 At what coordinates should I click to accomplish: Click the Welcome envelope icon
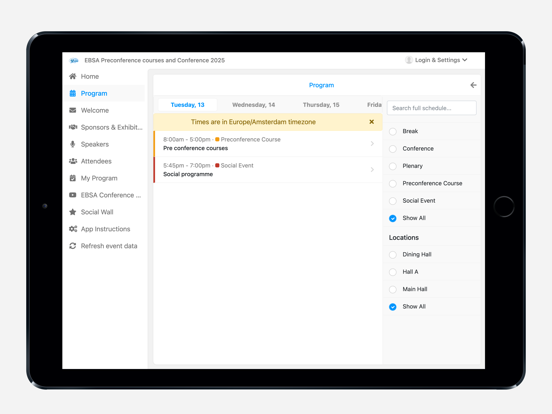coord(73,110)
